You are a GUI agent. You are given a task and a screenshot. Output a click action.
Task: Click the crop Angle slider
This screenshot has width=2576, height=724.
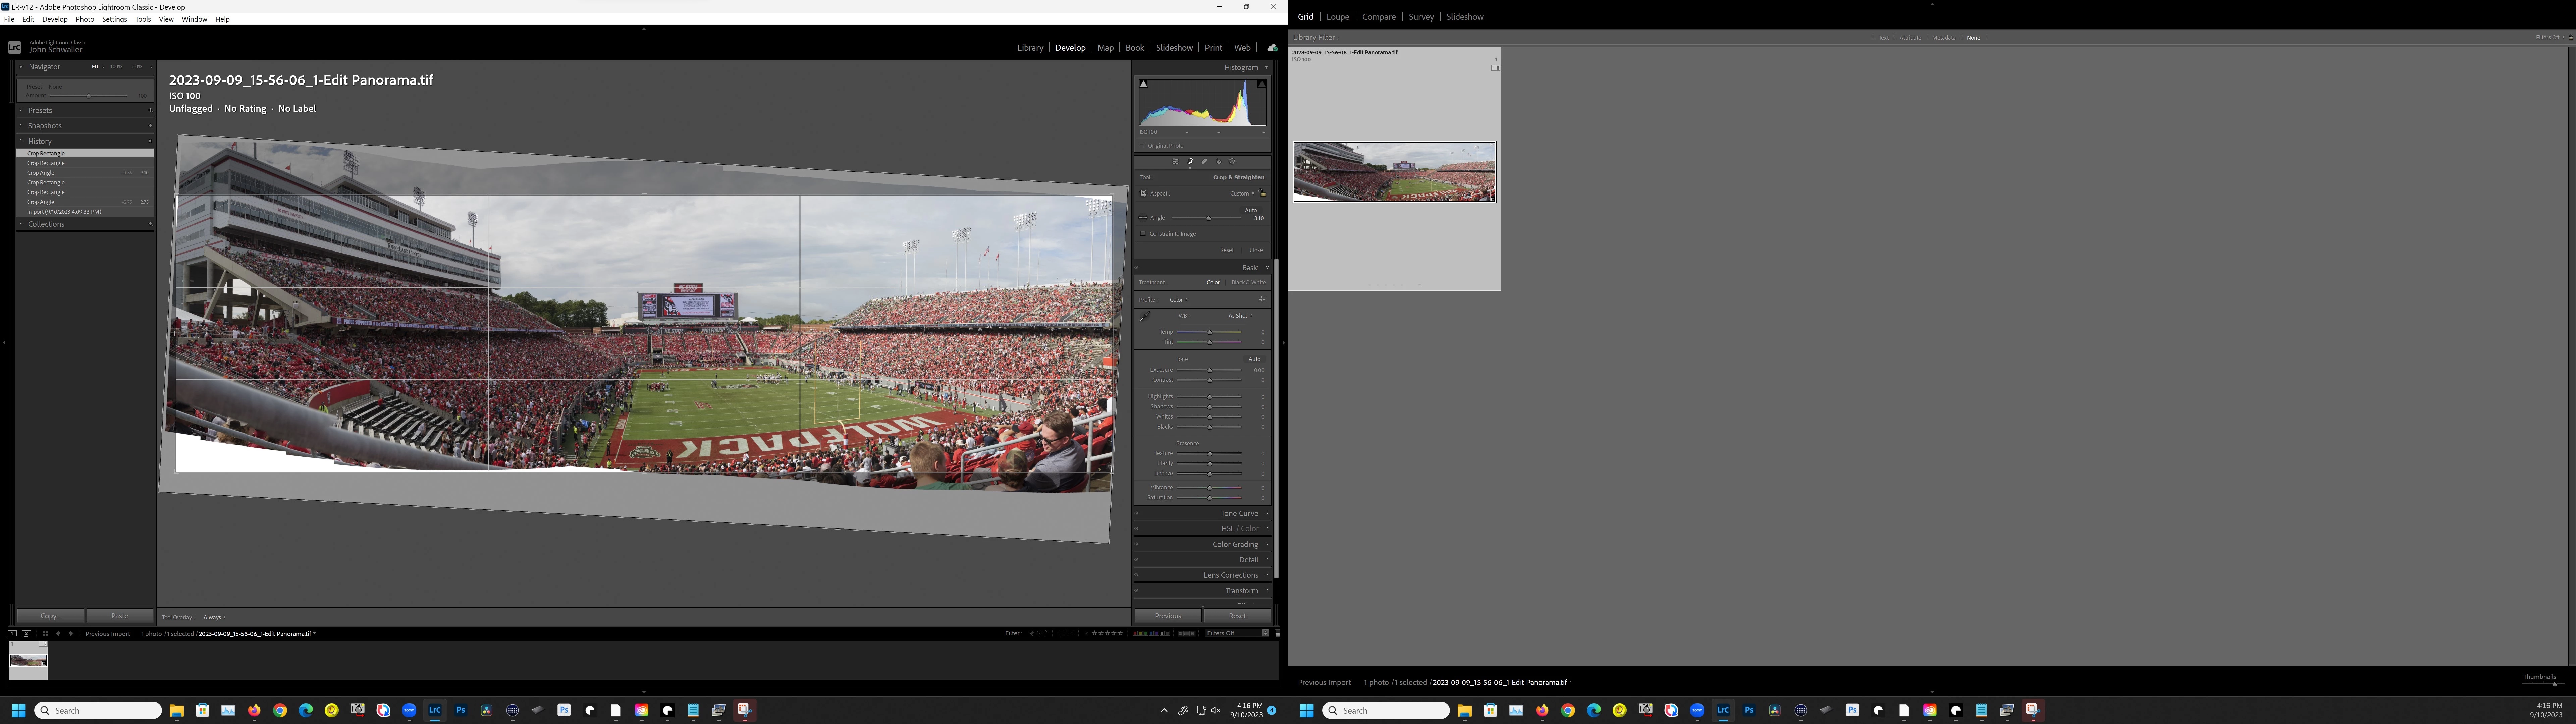pyautogui.click(x=1208, y=218)
